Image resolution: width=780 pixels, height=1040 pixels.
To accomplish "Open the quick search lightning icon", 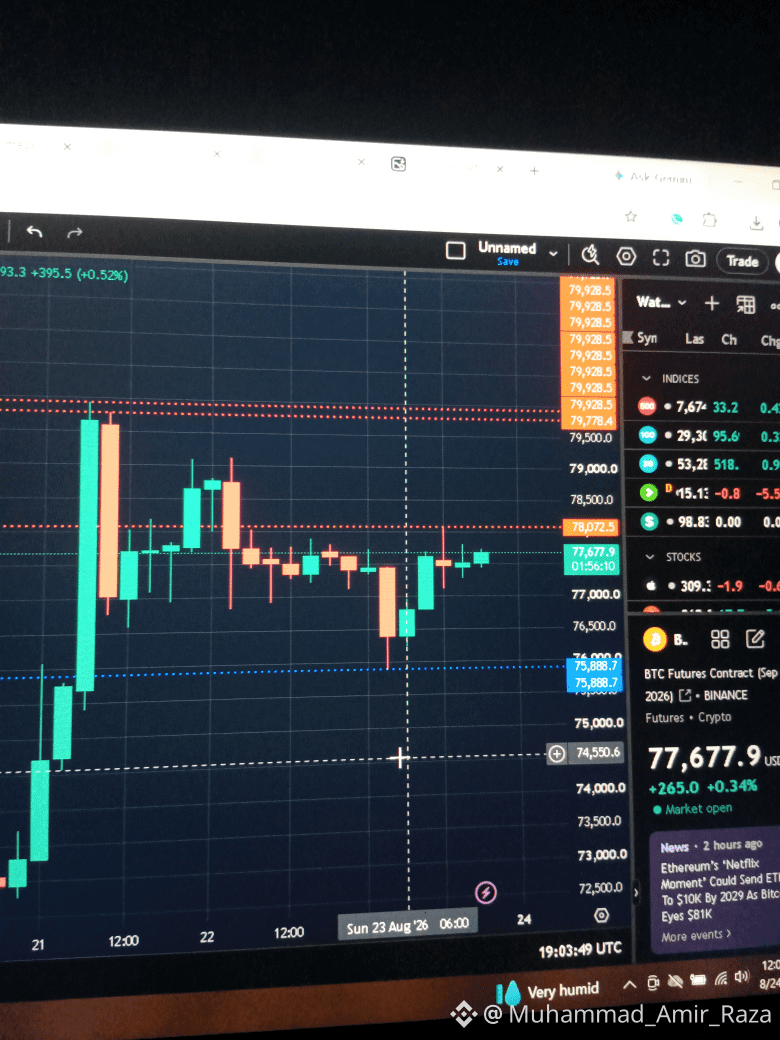I will [590, 255].
